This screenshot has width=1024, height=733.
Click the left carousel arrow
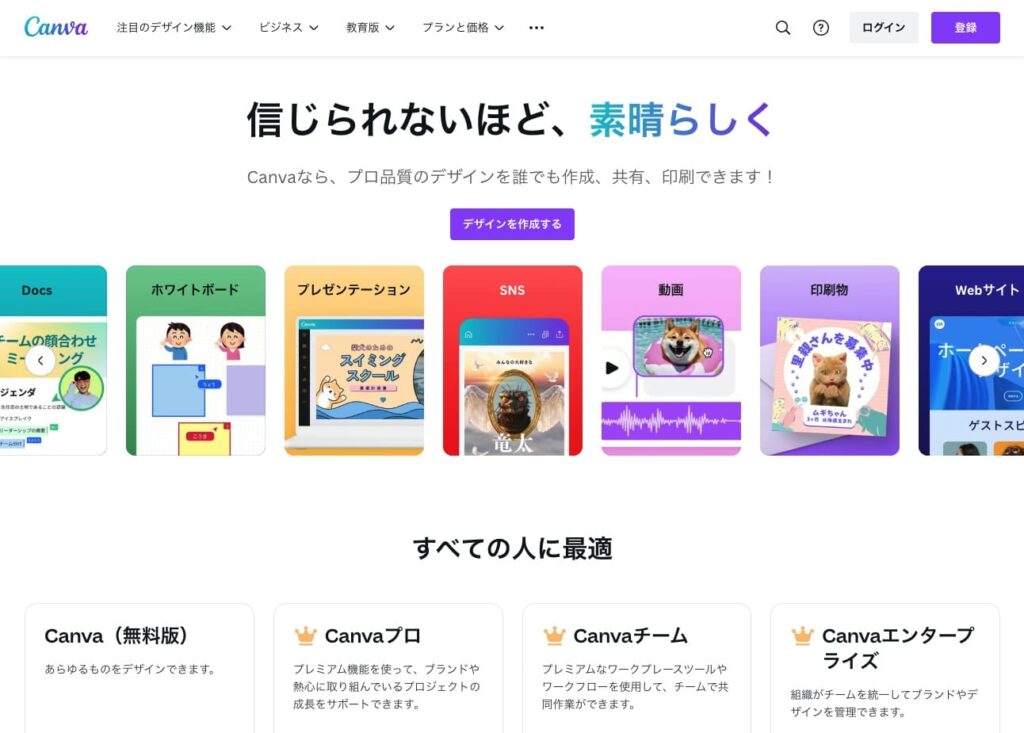click(40, 361)
